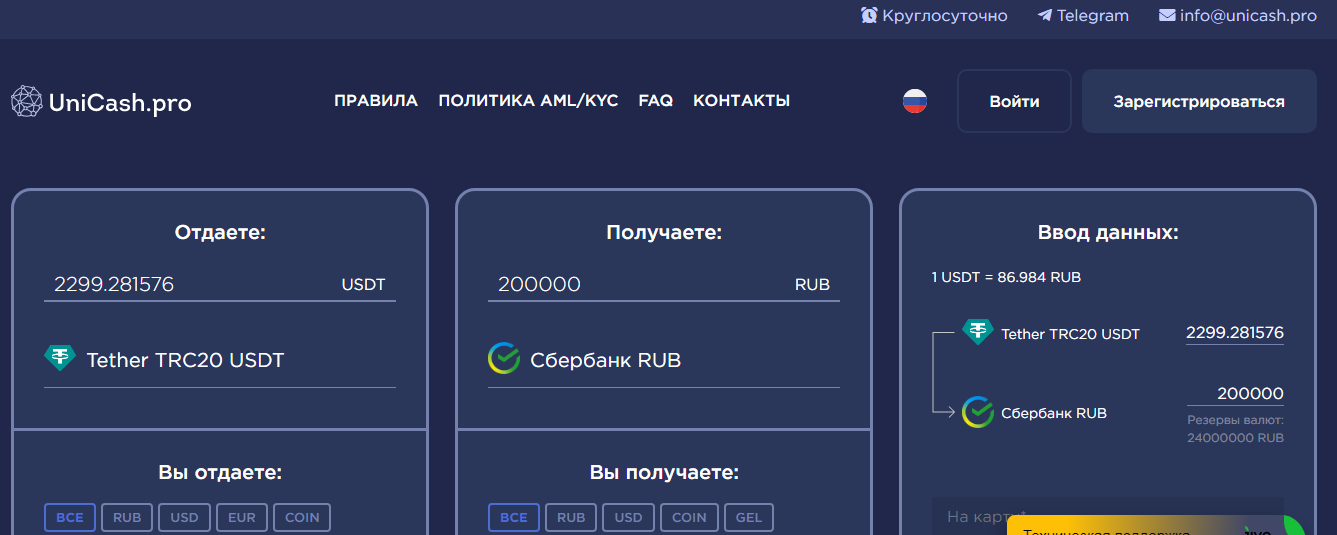Go to the FAQ page

point(656,101)
